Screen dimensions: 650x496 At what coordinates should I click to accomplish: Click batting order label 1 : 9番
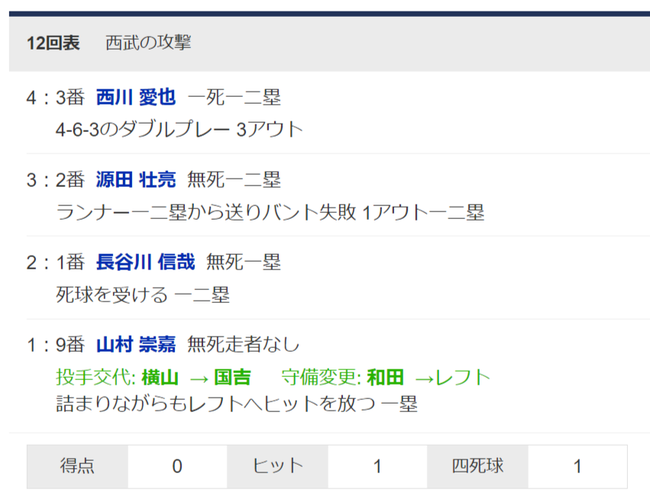pyautogui.click(x=56, y=345)
